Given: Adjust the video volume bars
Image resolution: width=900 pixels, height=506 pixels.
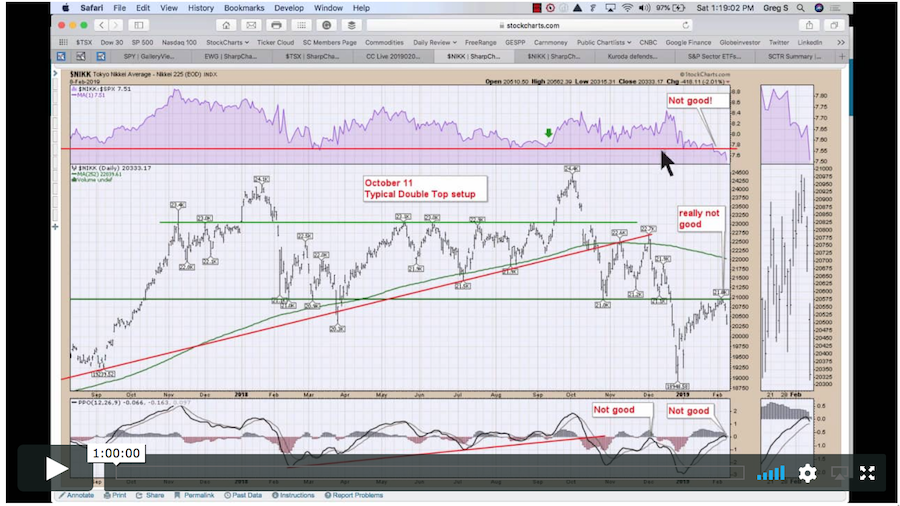Looking at the screenshot, I should click(771, 473).
